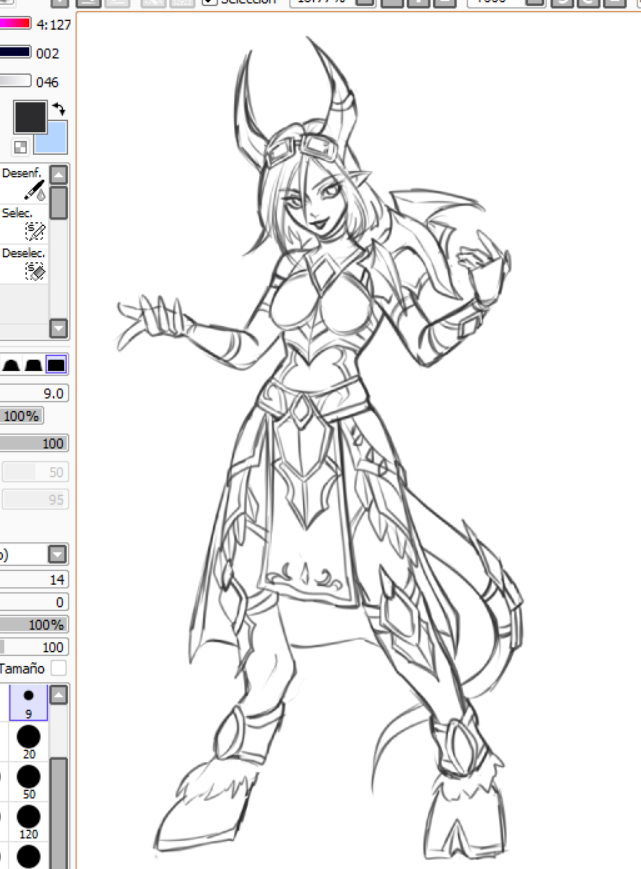Pick brush size preset 9
641x869 pixels.
(x=28, y=702)
